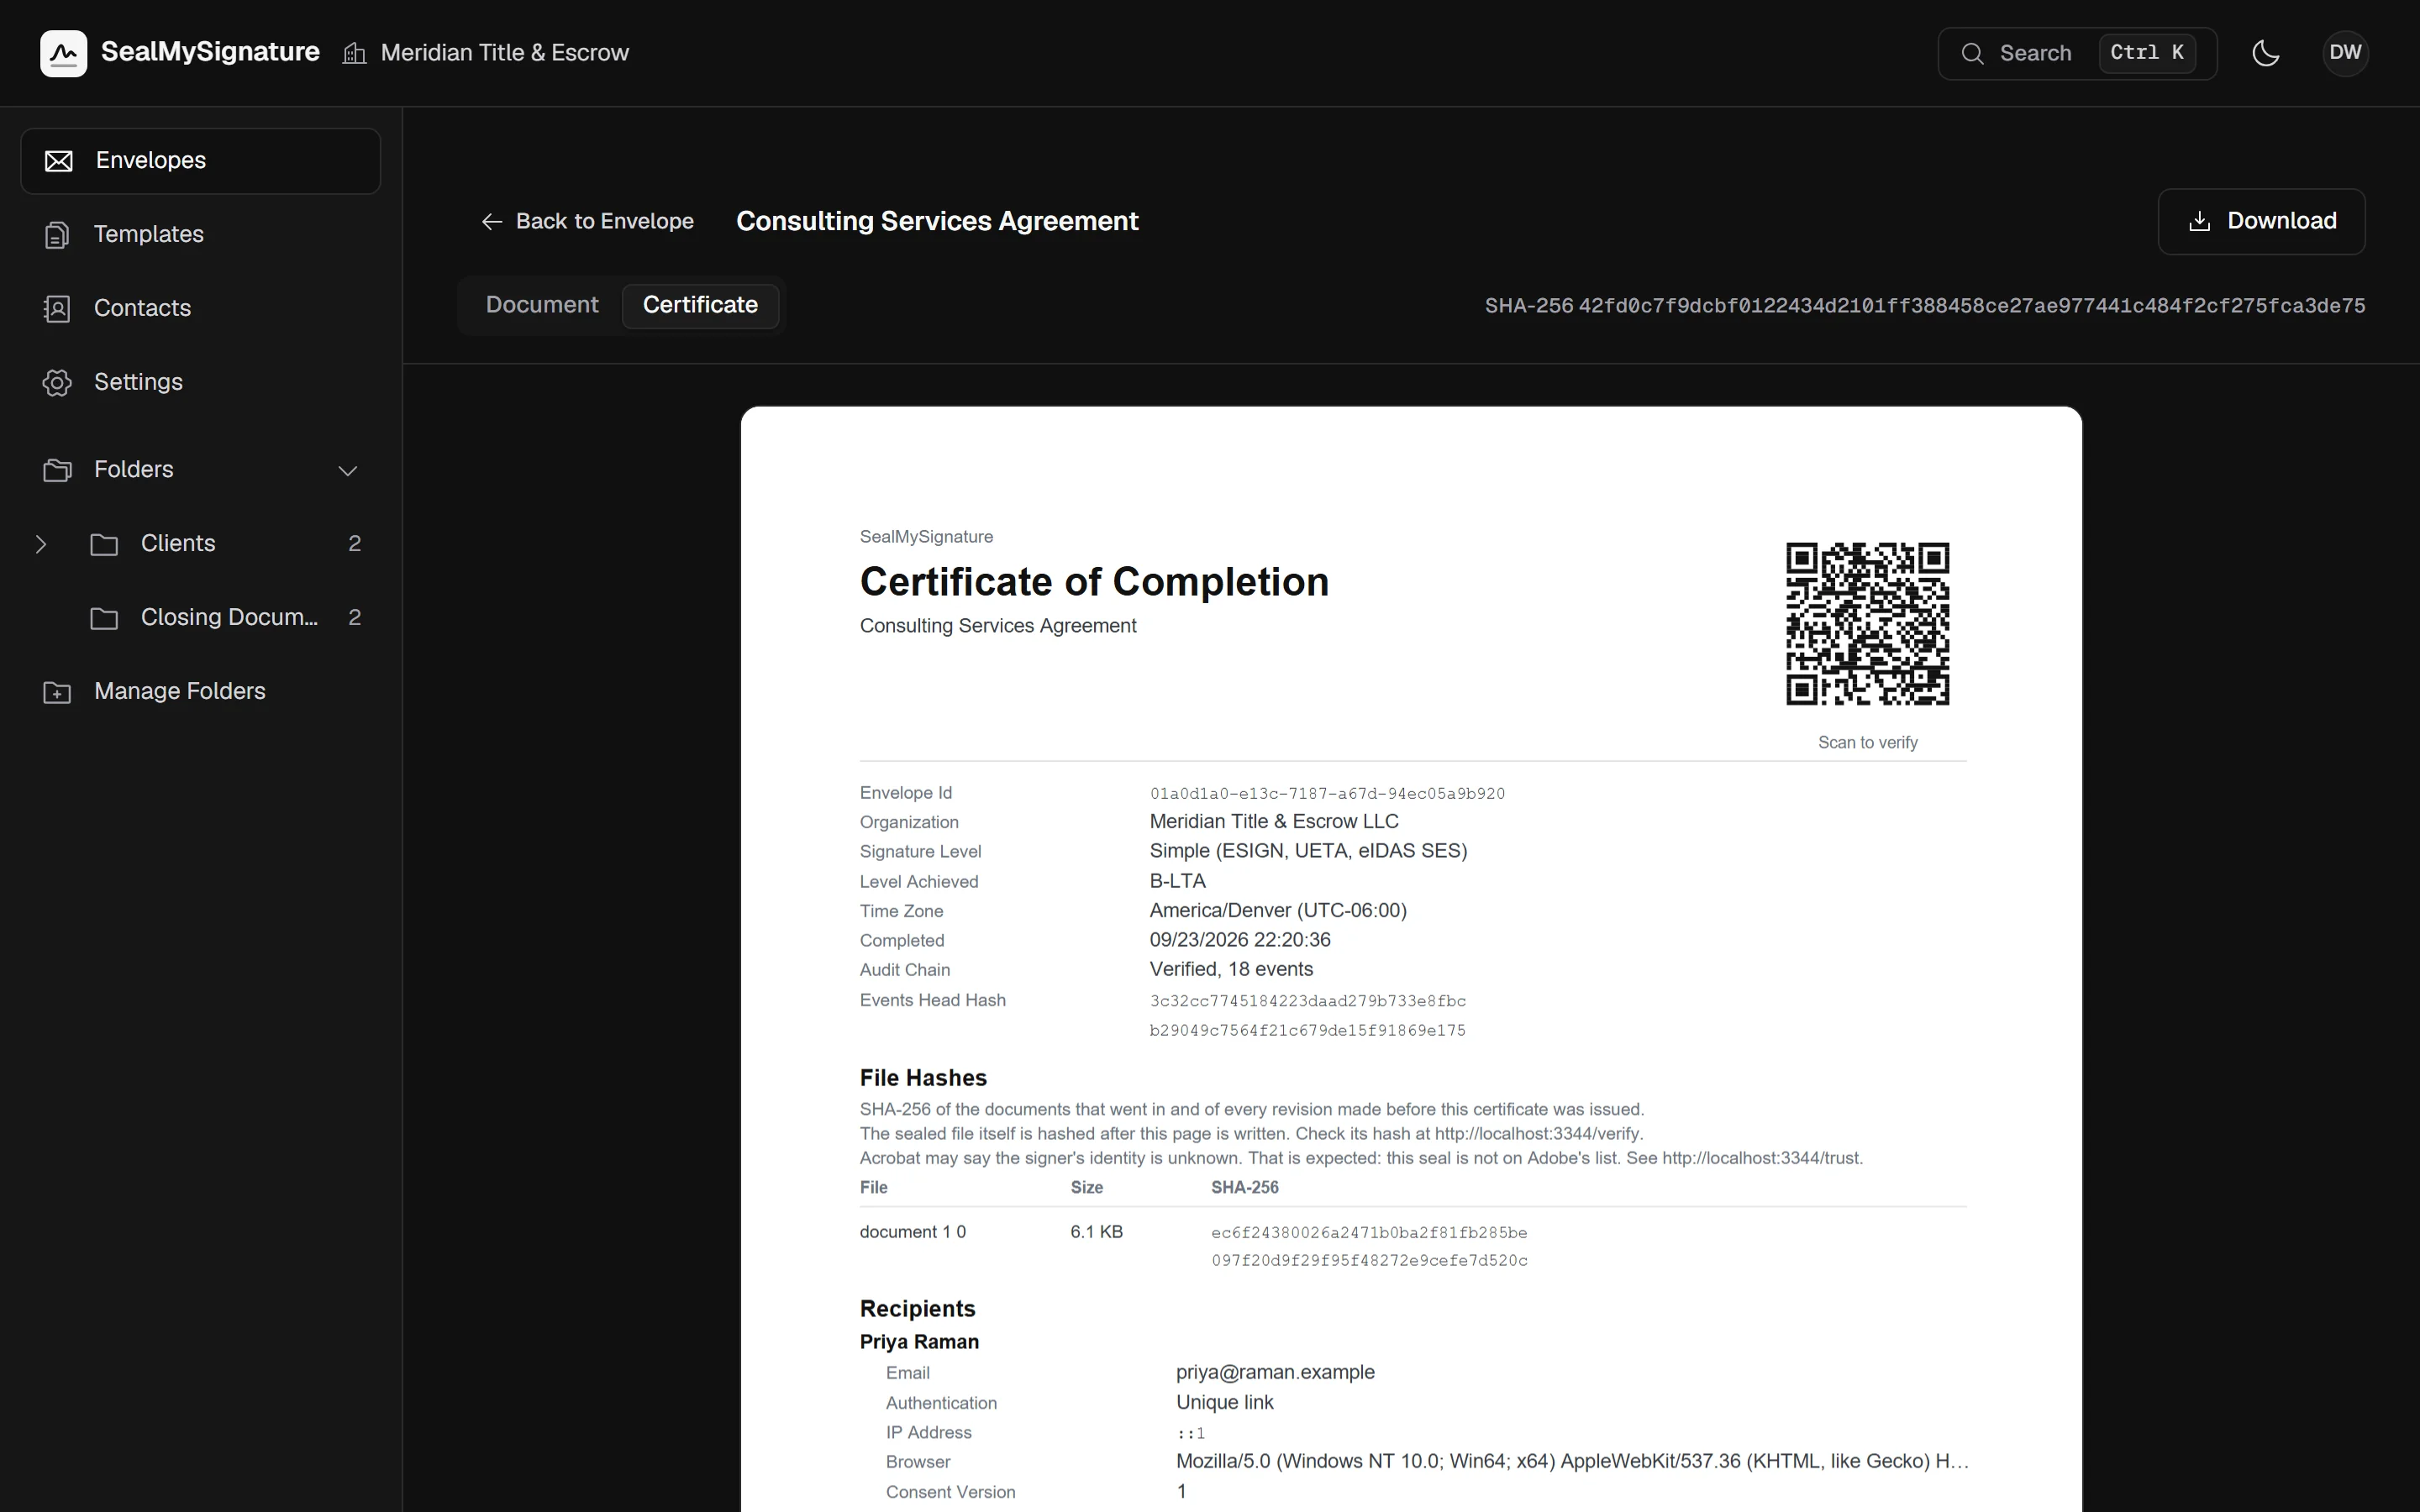
Task: Click the Download button label
Action: point(2281,221)
